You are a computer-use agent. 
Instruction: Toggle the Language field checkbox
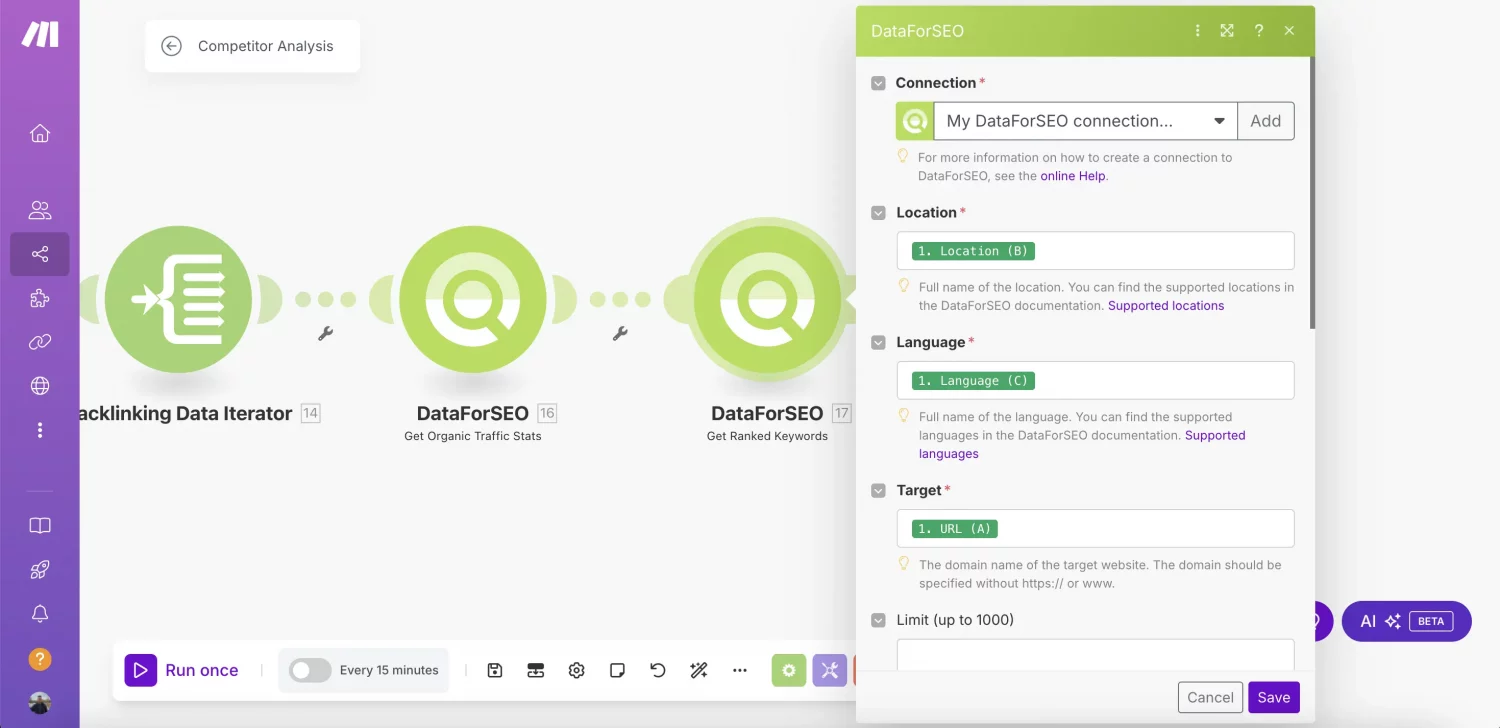(x=878, y=342)
